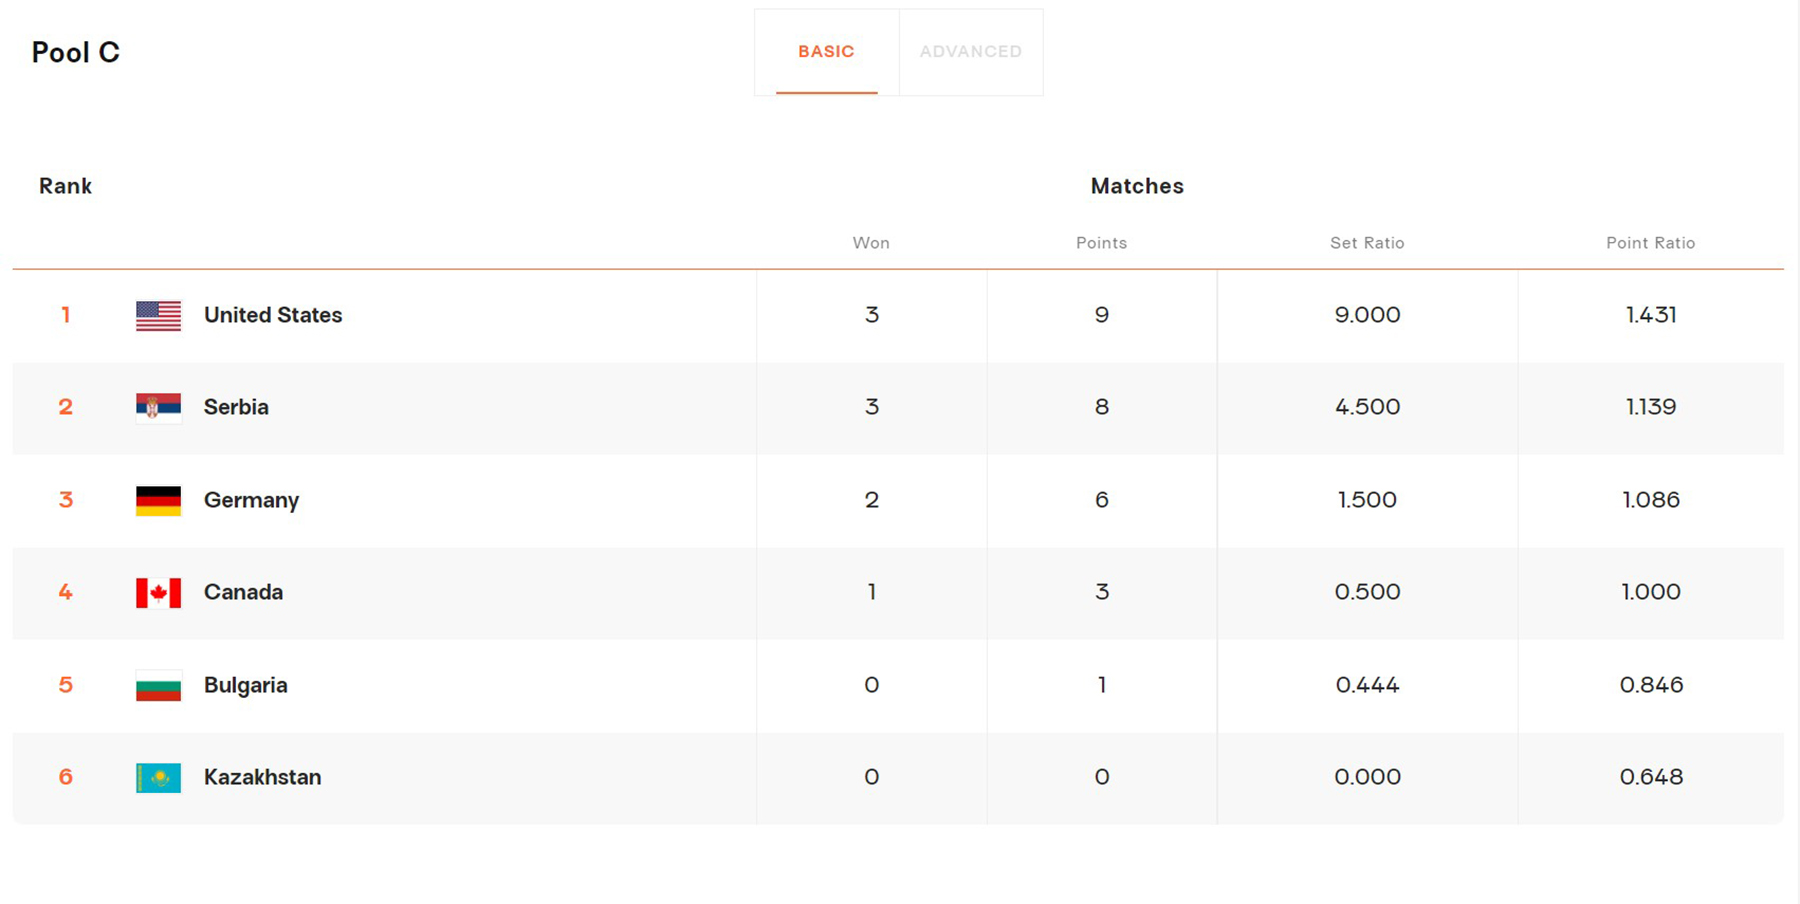Switch to the BASIC tab

(826, 52)
